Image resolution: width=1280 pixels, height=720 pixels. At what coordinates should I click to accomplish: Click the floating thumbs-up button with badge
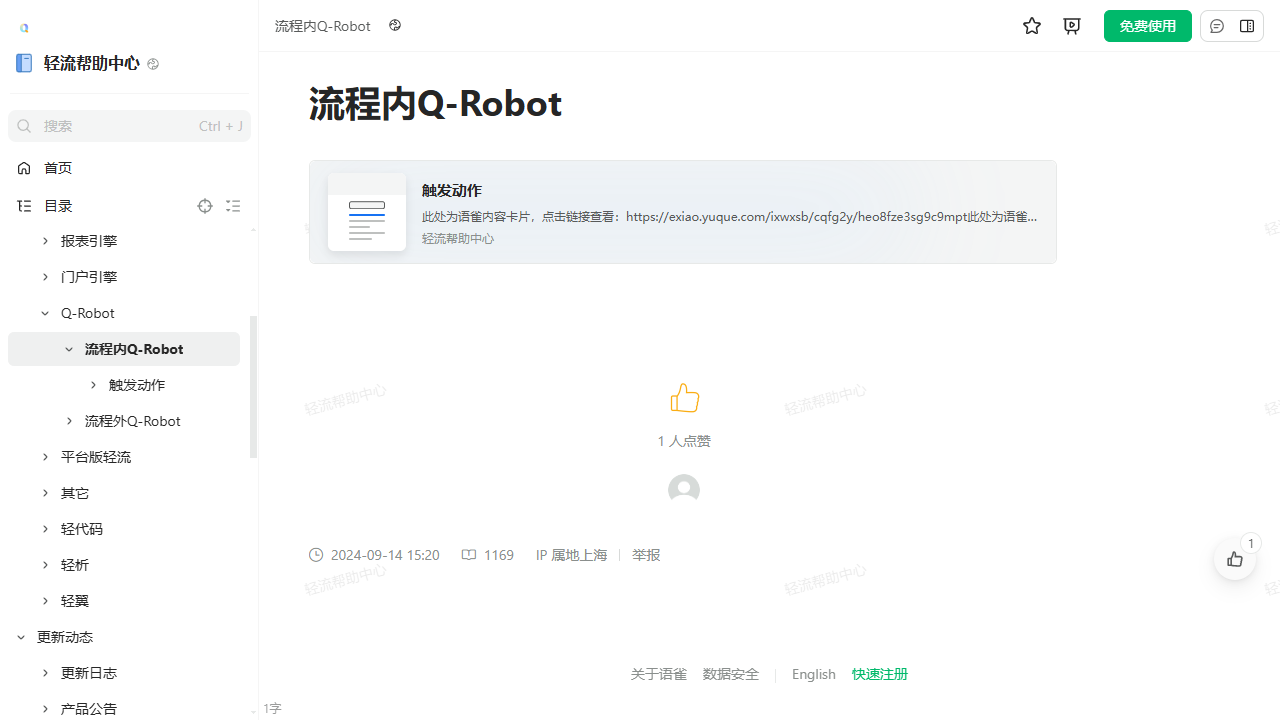[1235, 559]
